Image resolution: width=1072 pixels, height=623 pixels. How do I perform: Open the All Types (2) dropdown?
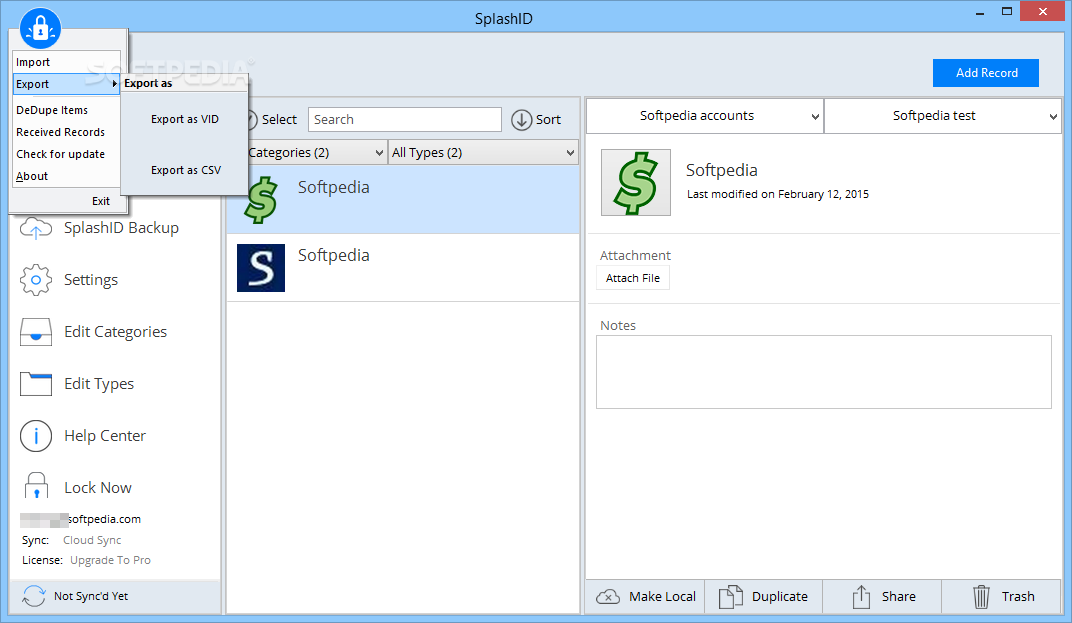[x=483, y=153]
